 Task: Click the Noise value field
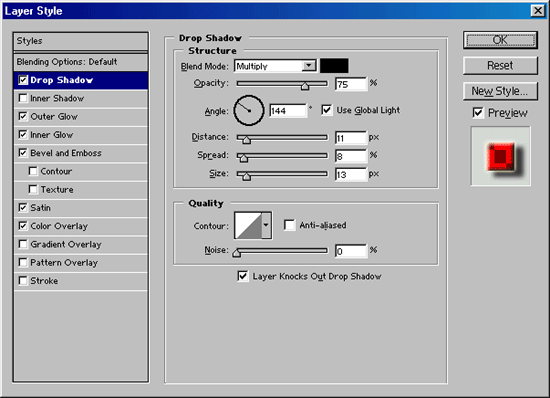(x=351, y=251)
